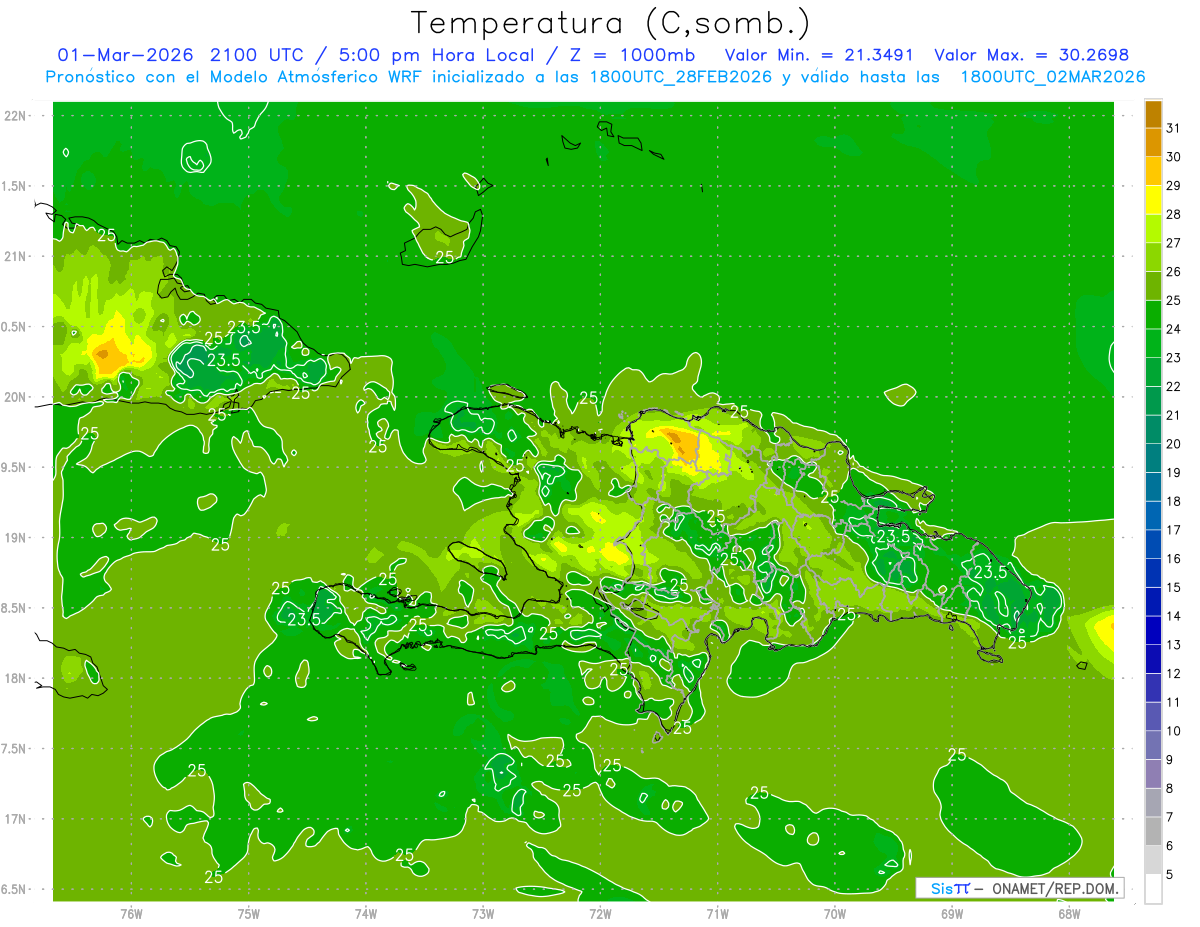The width and height of the screenshot is (1200, 927).
Task: Click color scale label 23
Action: click(x=1173, y=358)
